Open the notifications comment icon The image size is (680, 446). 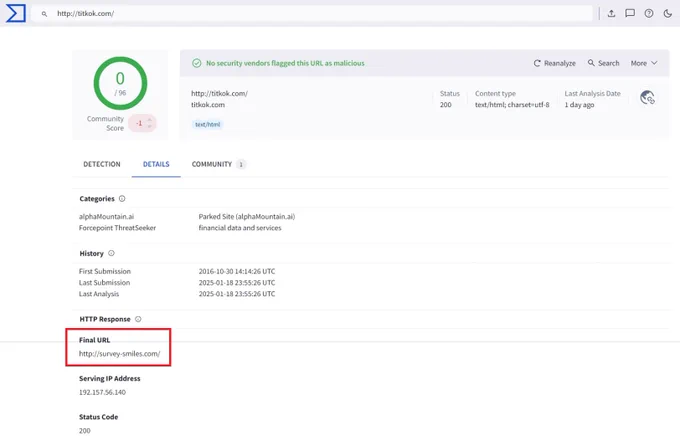pos(630,13)
